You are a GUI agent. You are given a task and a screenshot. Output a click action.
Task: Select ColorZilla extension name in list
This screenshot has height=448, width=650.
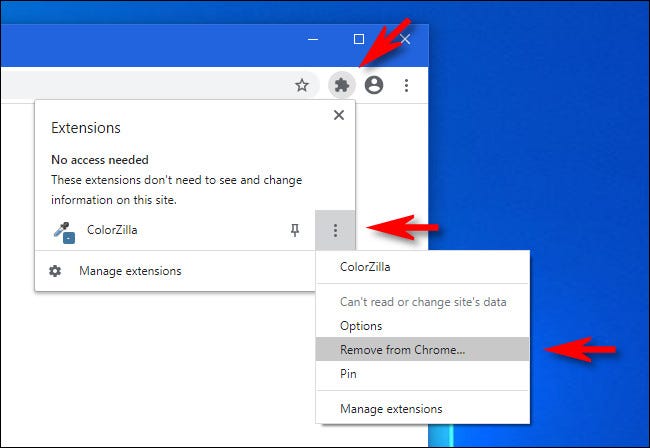point(112,230)
